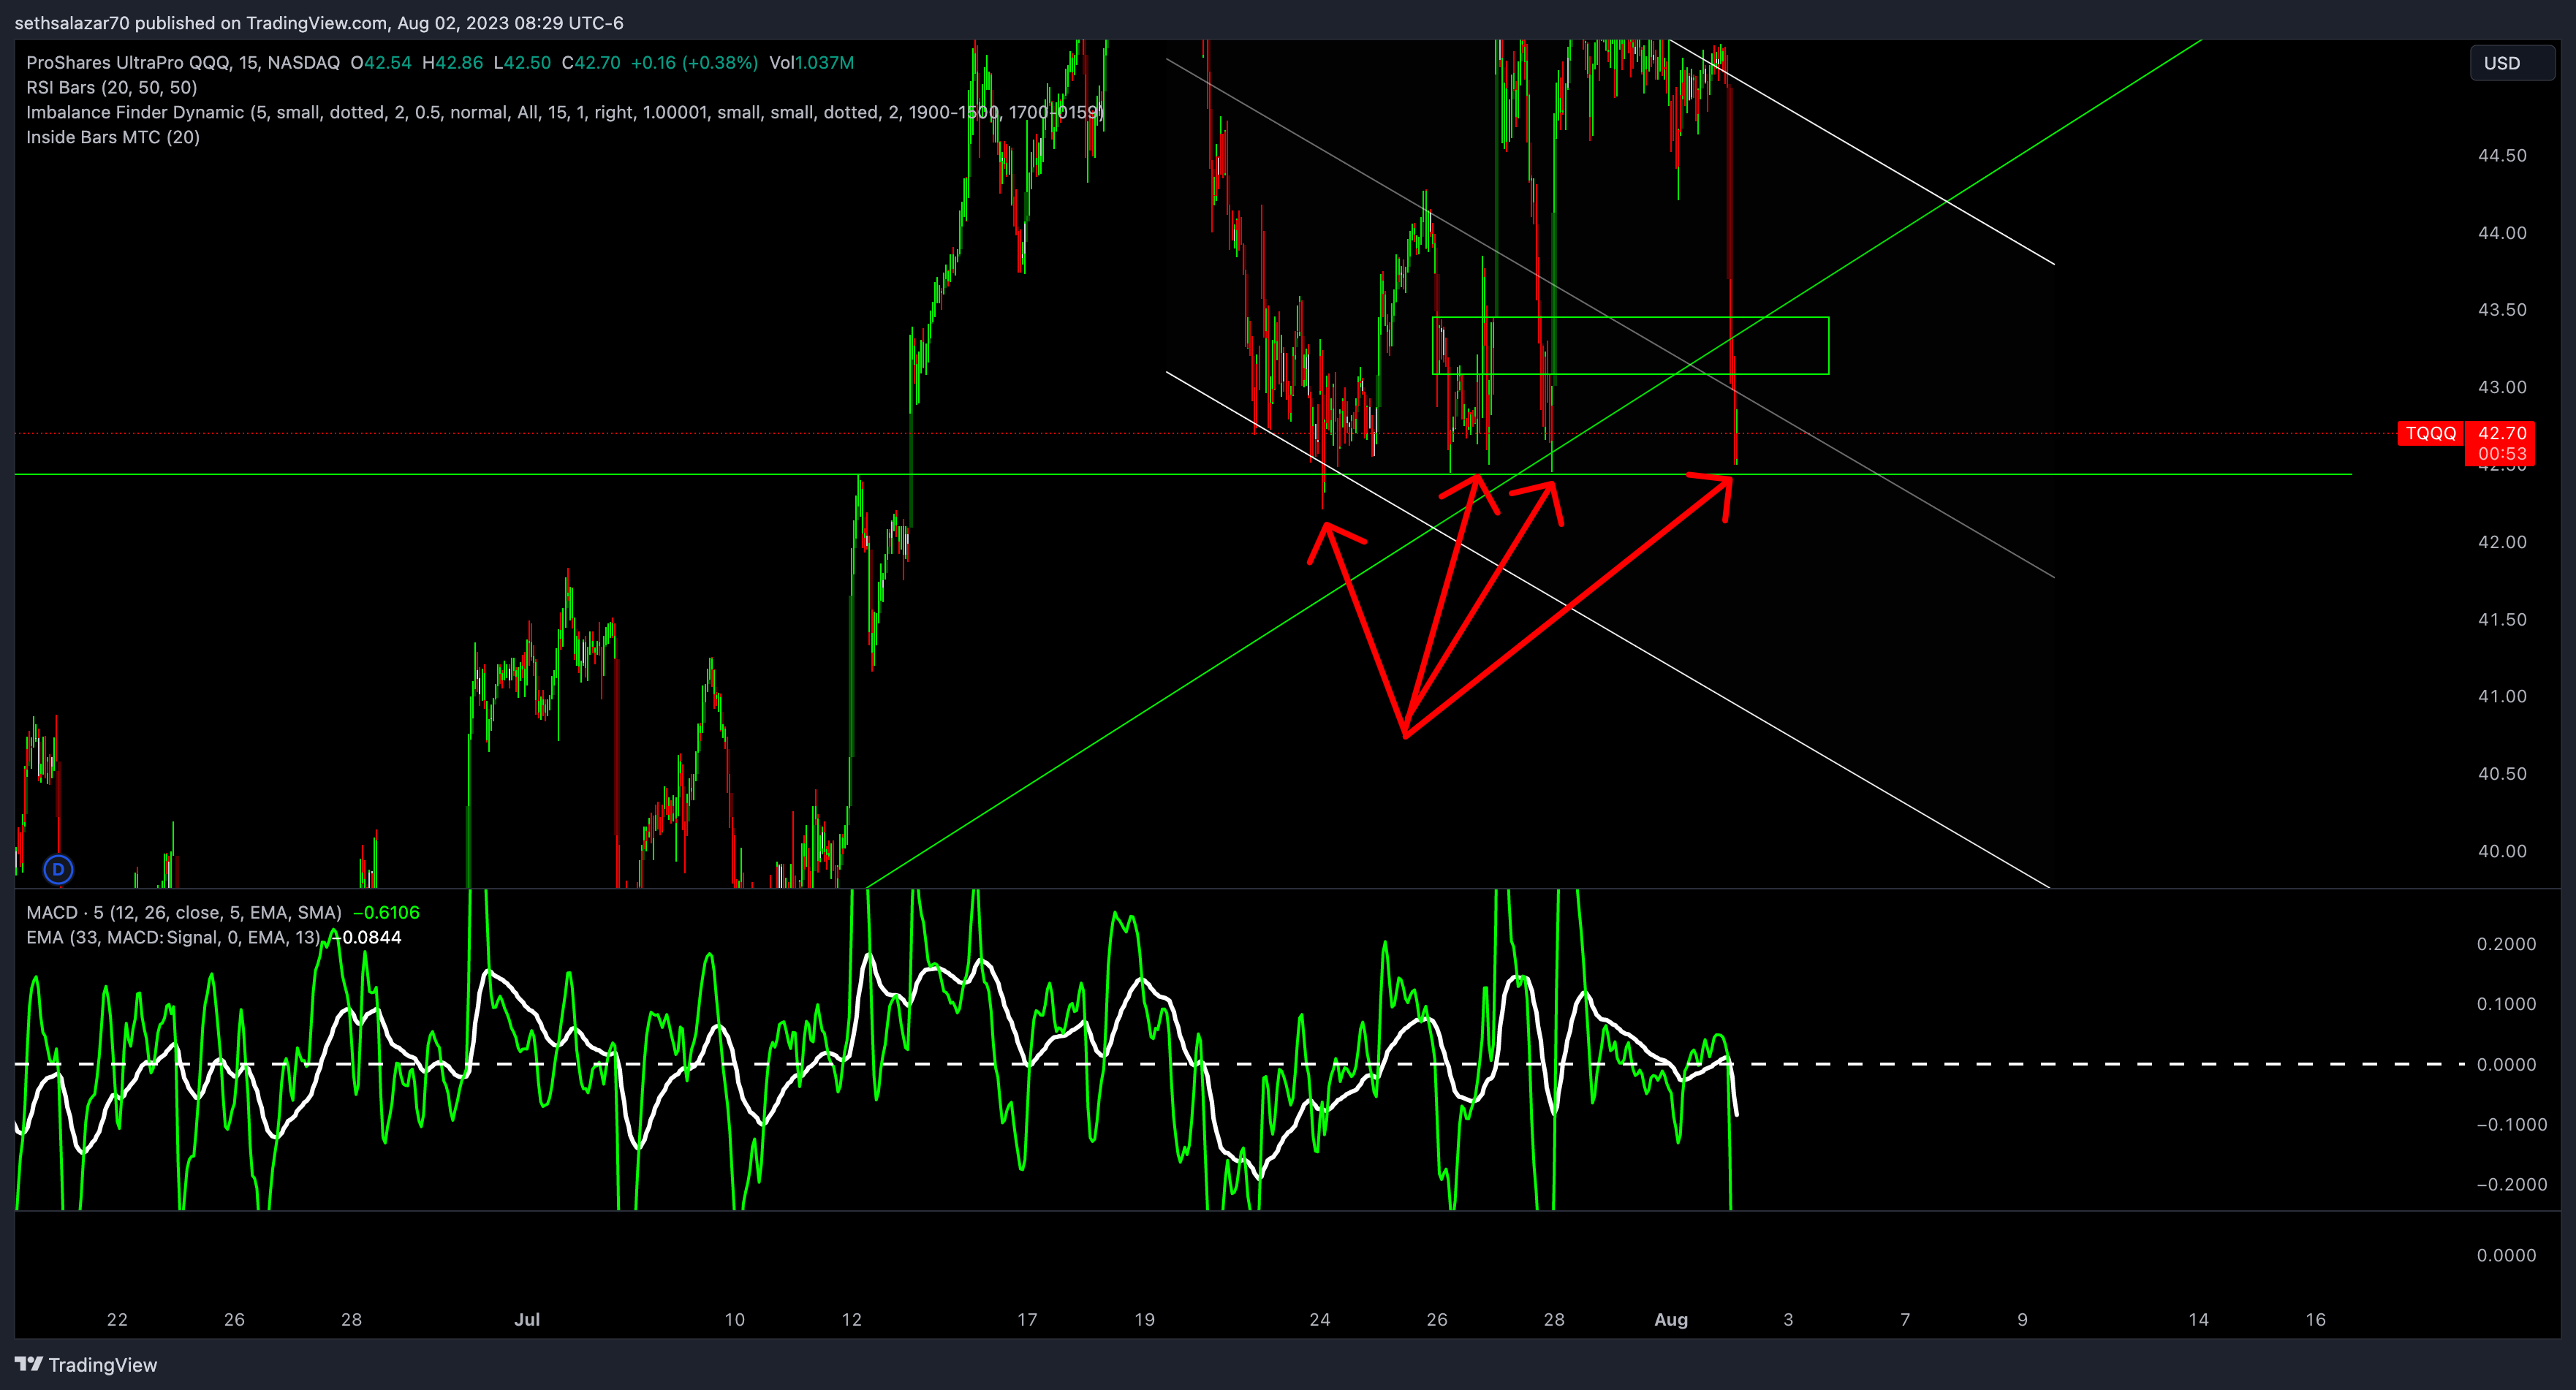Click the 41.00 price axis label
This screenshot has height=1390, width=2576.
tap(2501, 696)
